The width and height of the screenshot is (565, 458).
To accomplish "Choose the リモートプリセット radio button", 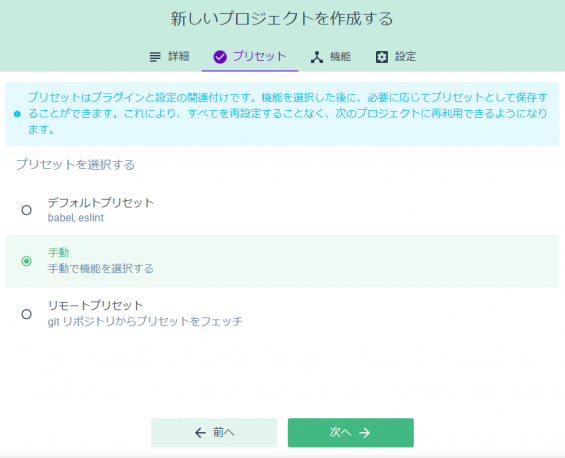I will (x=26, y=314).
